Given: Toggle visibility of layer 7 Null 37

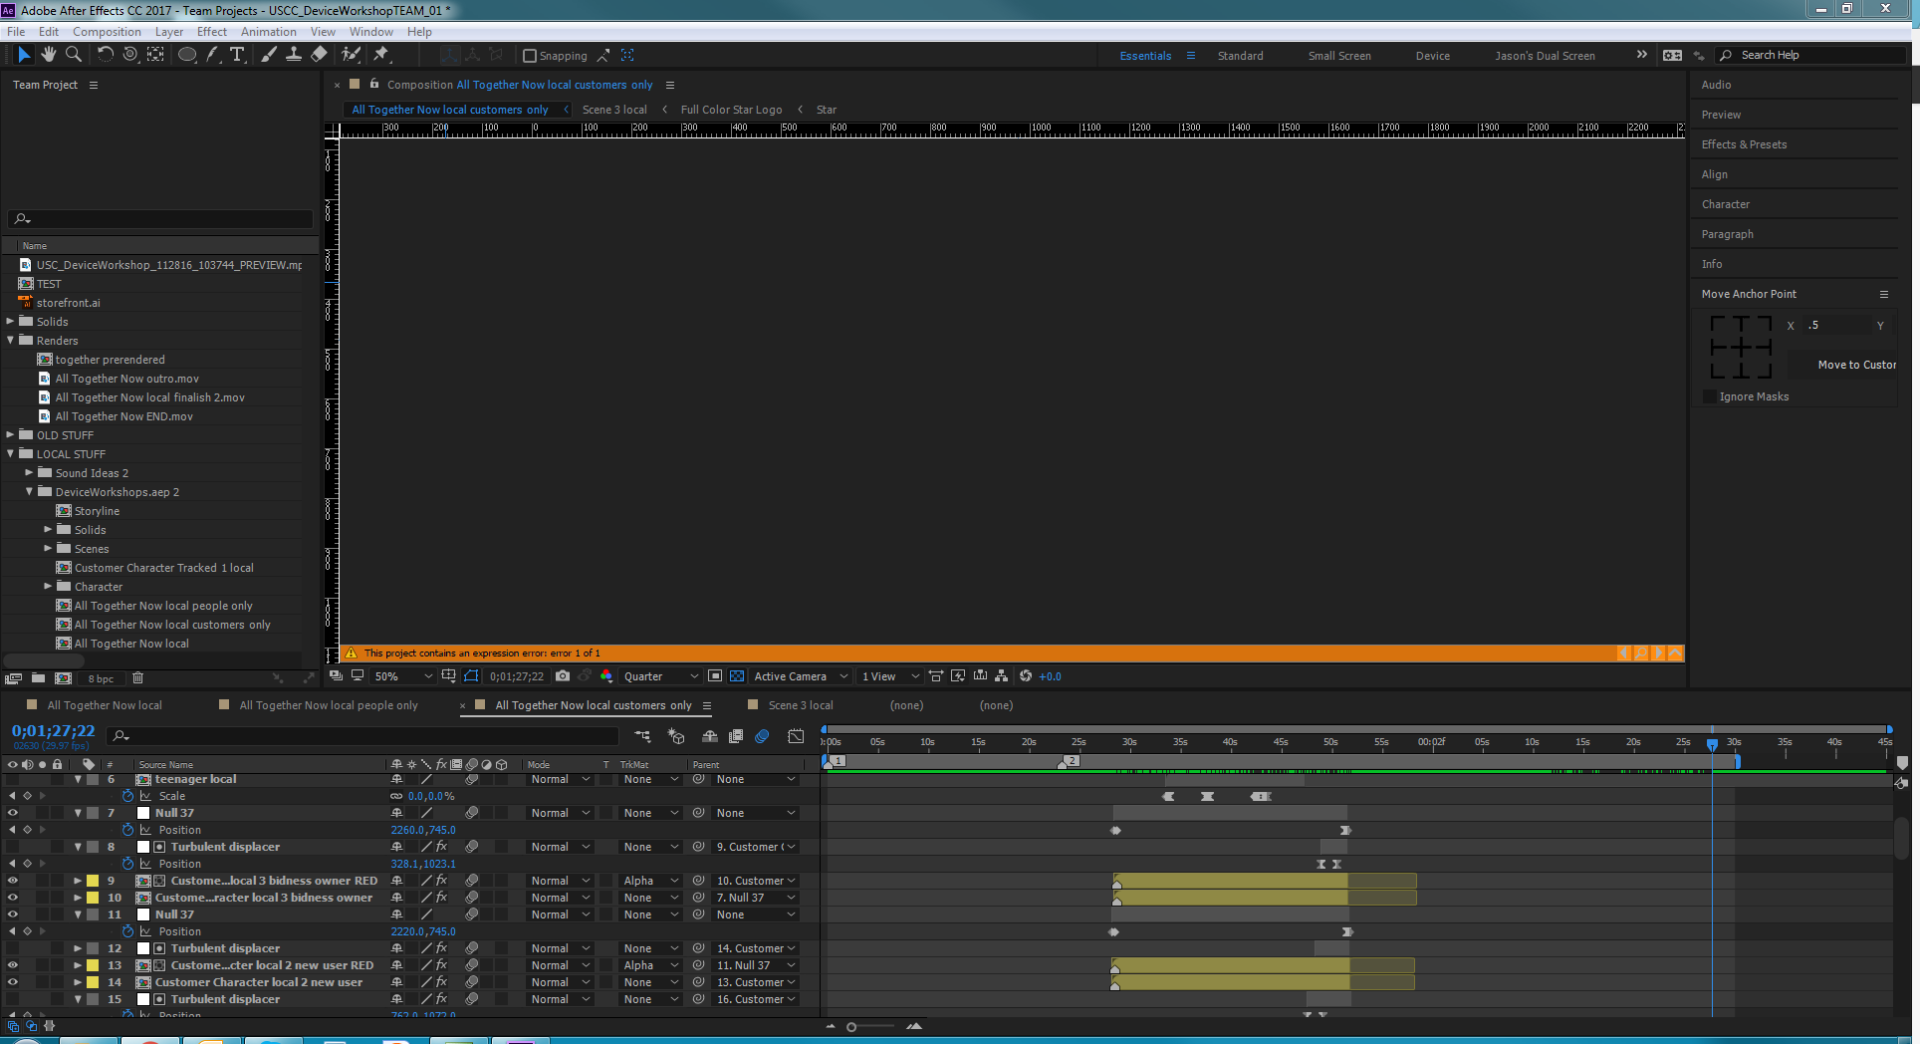Looking at the screenshot, I should click(x=12, y=814).
